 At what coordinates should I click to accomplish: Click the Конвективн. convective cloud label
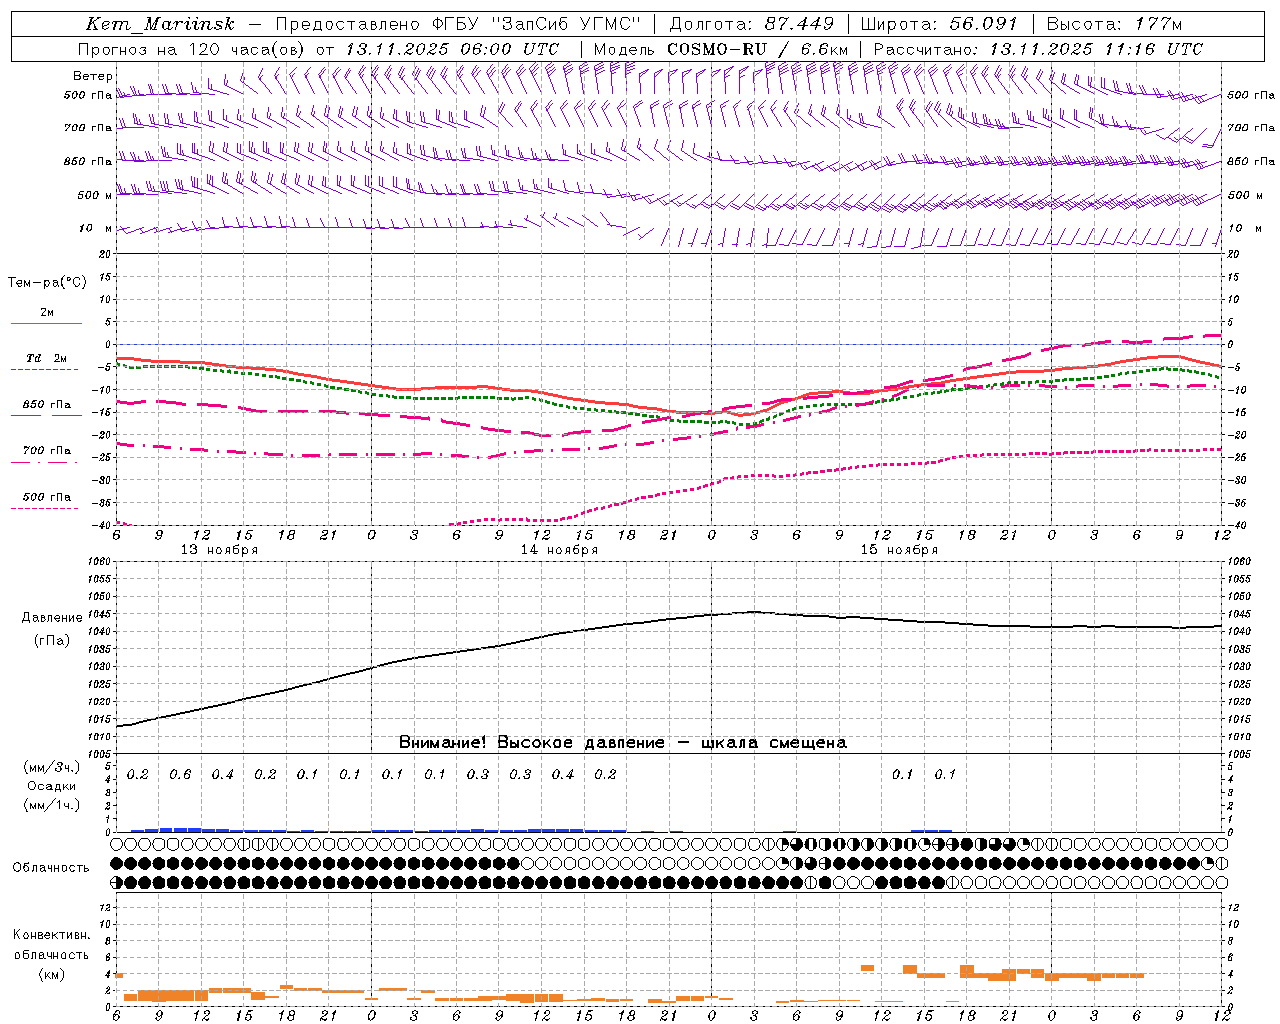click(x=51, y=935)
